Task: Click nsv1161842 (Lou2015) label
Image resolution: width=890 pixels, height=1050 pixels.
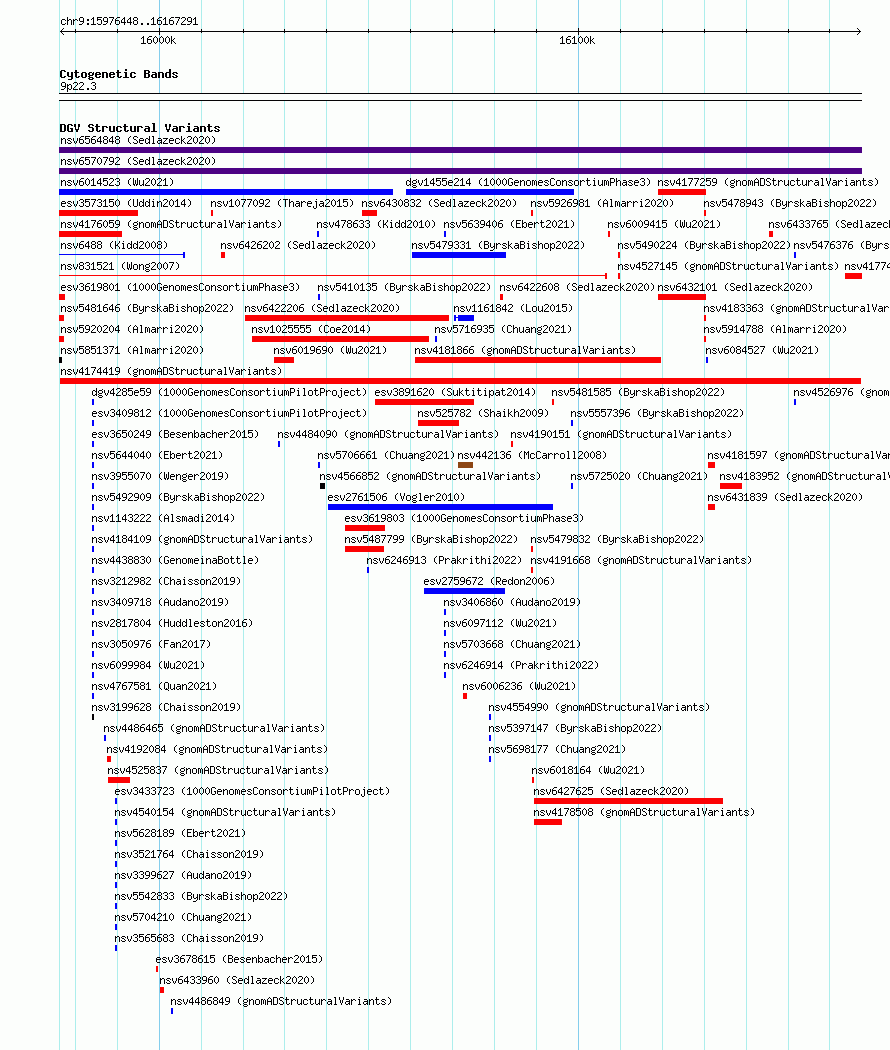Action: 513,308
